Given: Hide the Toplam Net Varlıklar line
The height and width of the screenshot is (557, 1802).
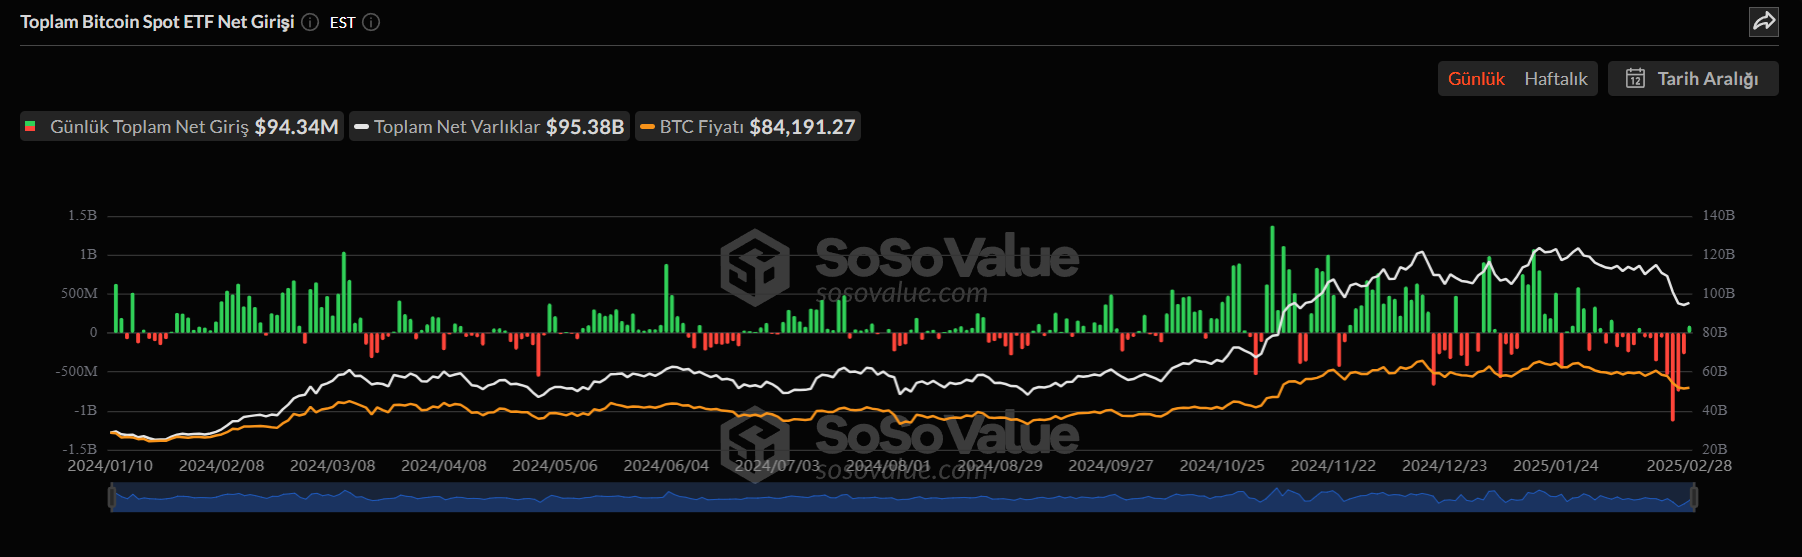Looking at the screenshot, I should [490, 127].
